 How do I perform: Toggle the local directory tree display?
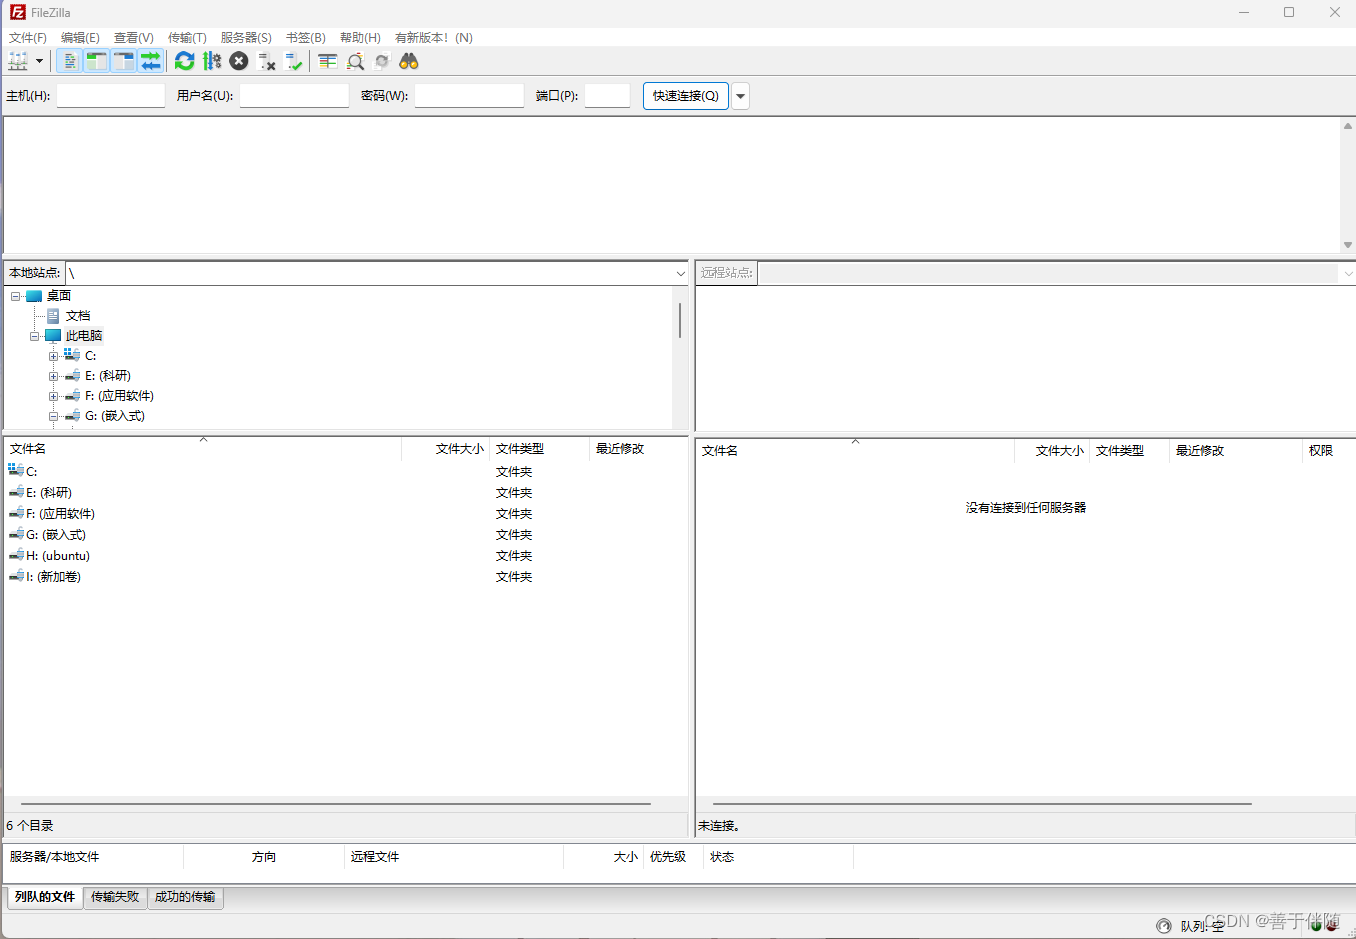96,61
